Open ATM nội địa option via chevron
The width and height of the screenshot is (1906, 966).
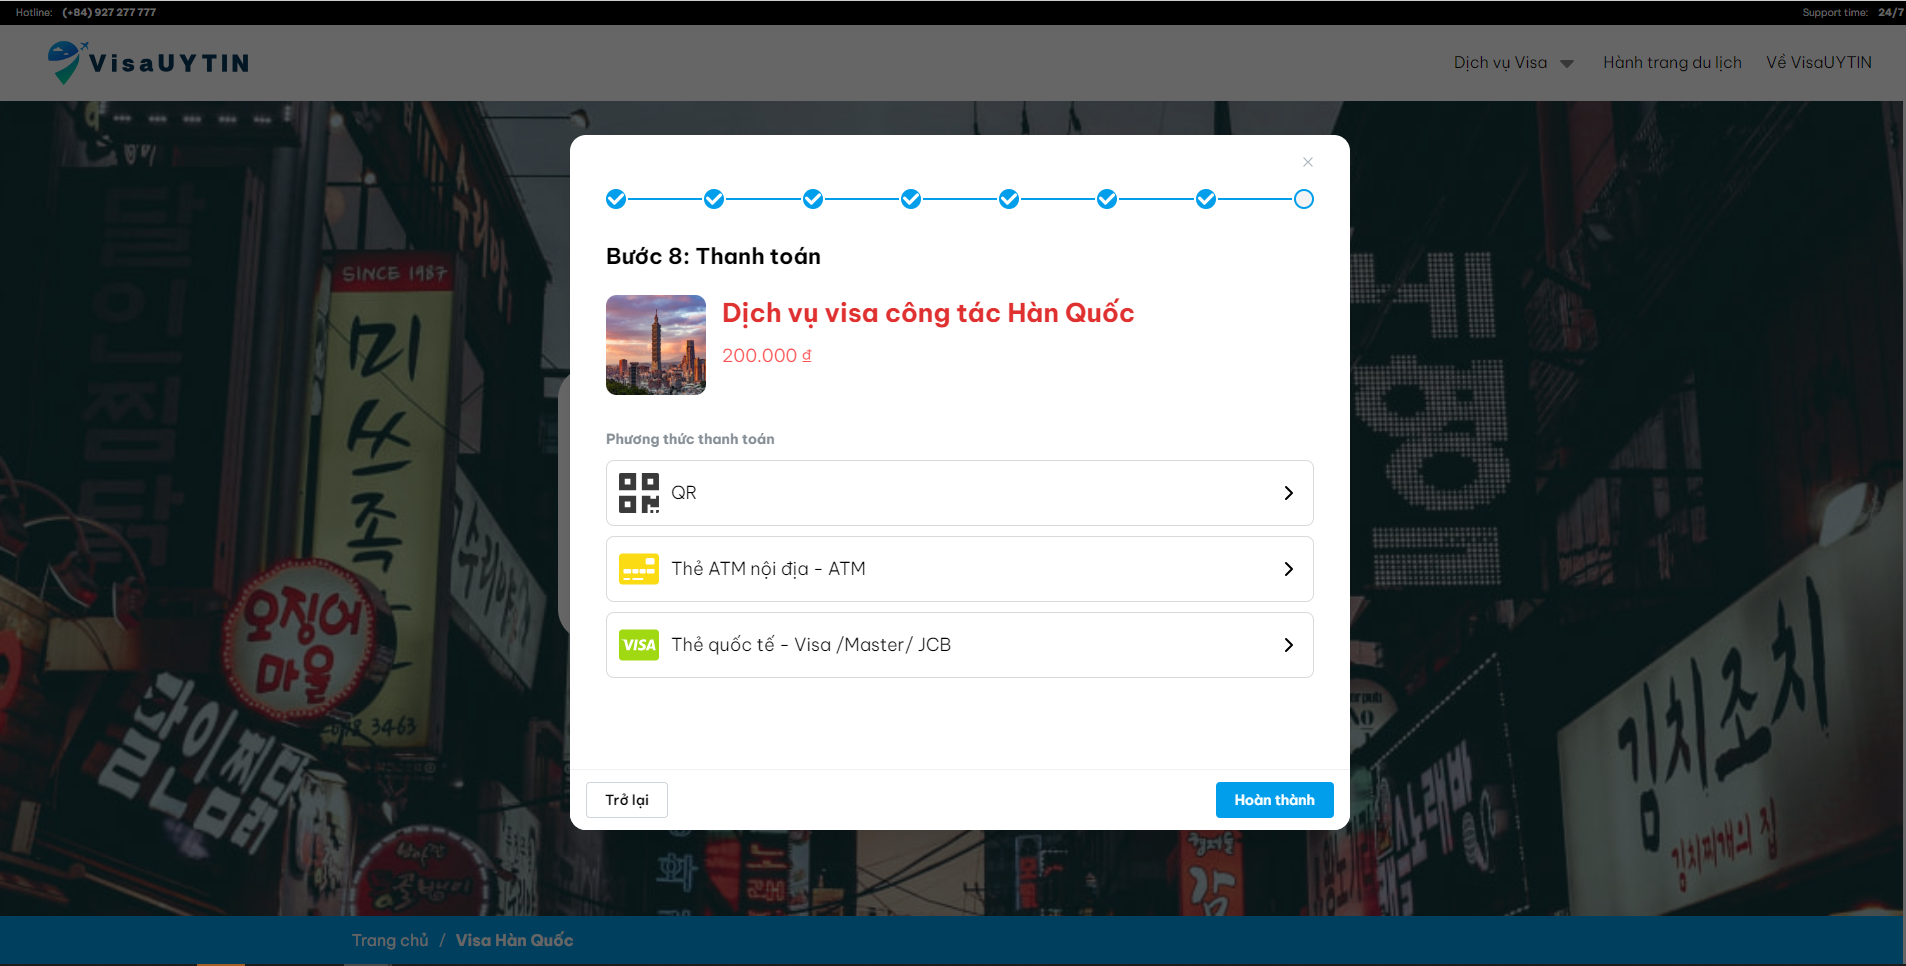(x=1288, y=569)
